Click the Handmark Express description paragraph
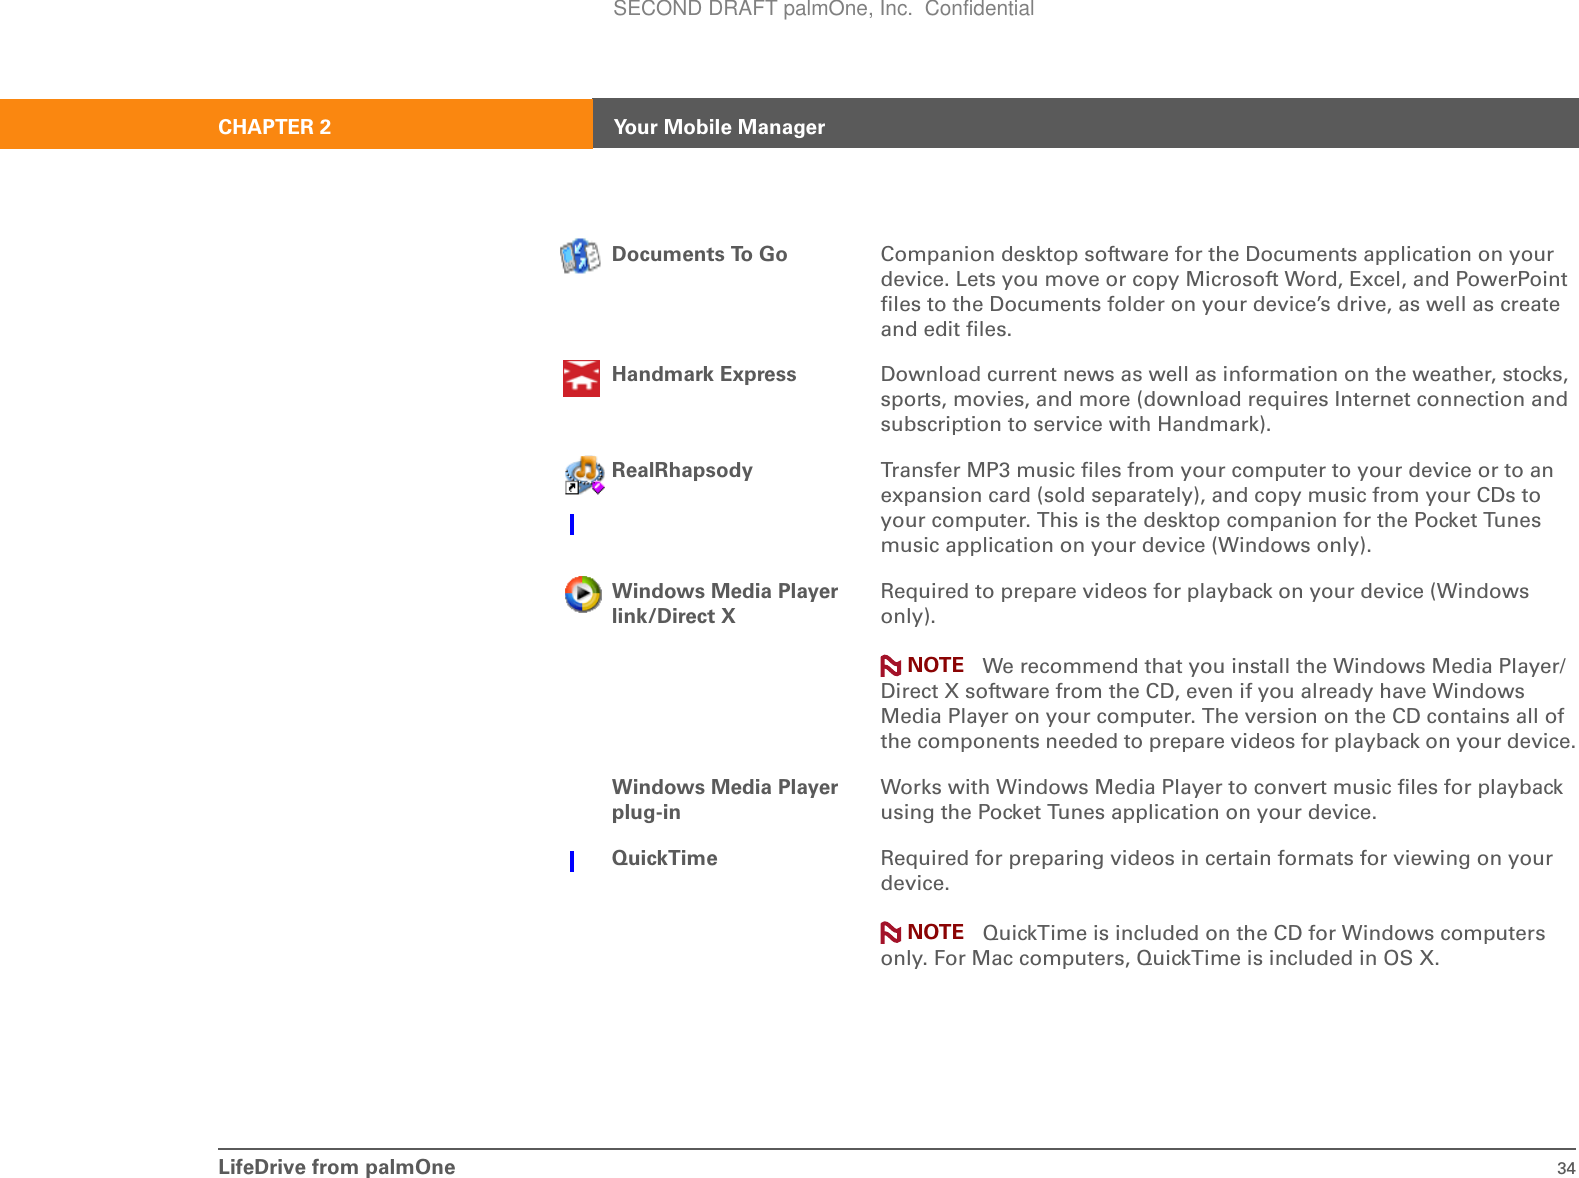Viewport: 1579px width, 1178px height. pyautogui.click(x=1224, y=399)
